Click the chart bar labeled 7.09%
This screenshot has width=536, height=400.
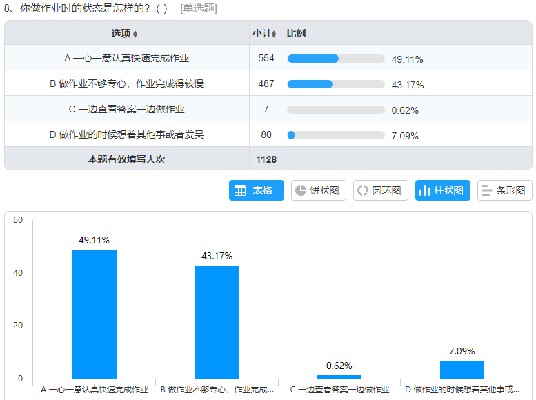462,370
